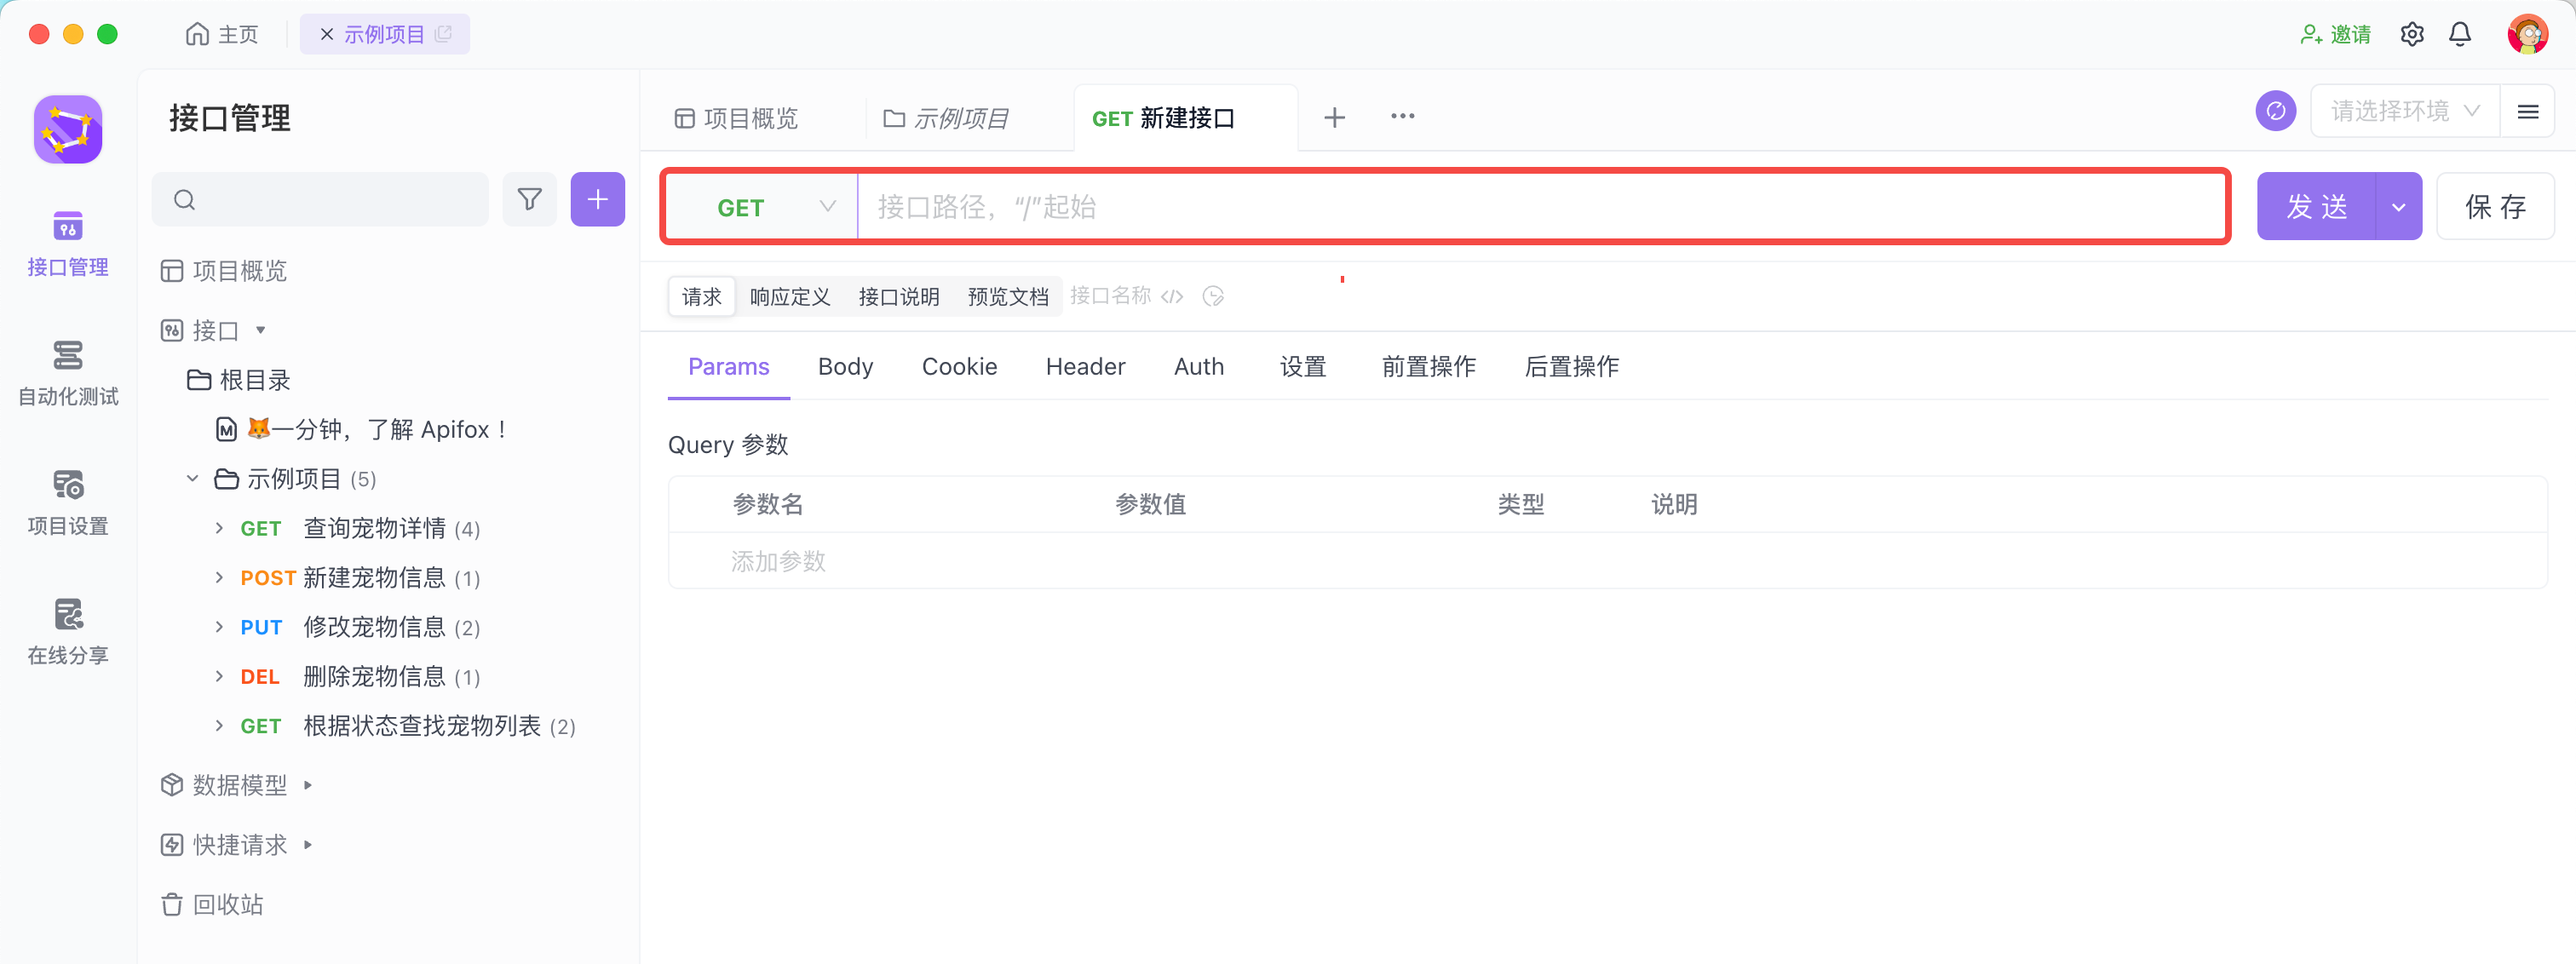Focus the sidebar search box

[x=320, y=199]
